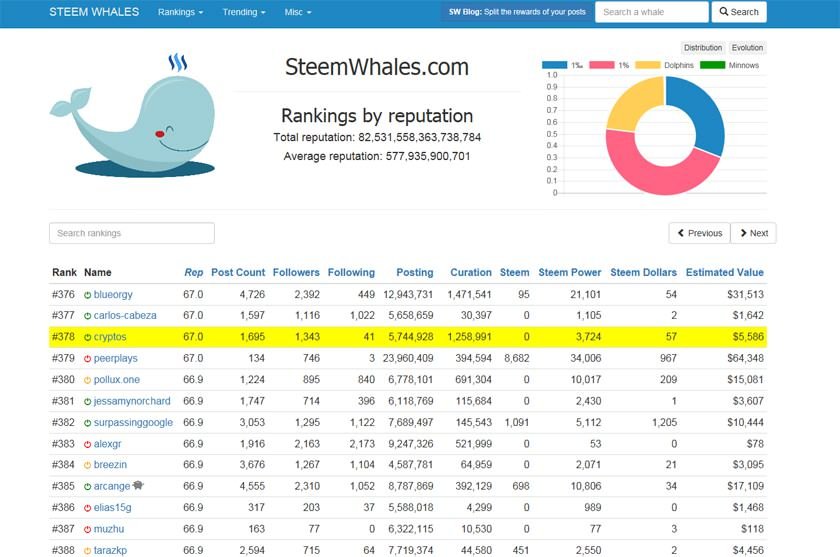
Task: Go to the Previous rankings page
Action: click(700, 233)
